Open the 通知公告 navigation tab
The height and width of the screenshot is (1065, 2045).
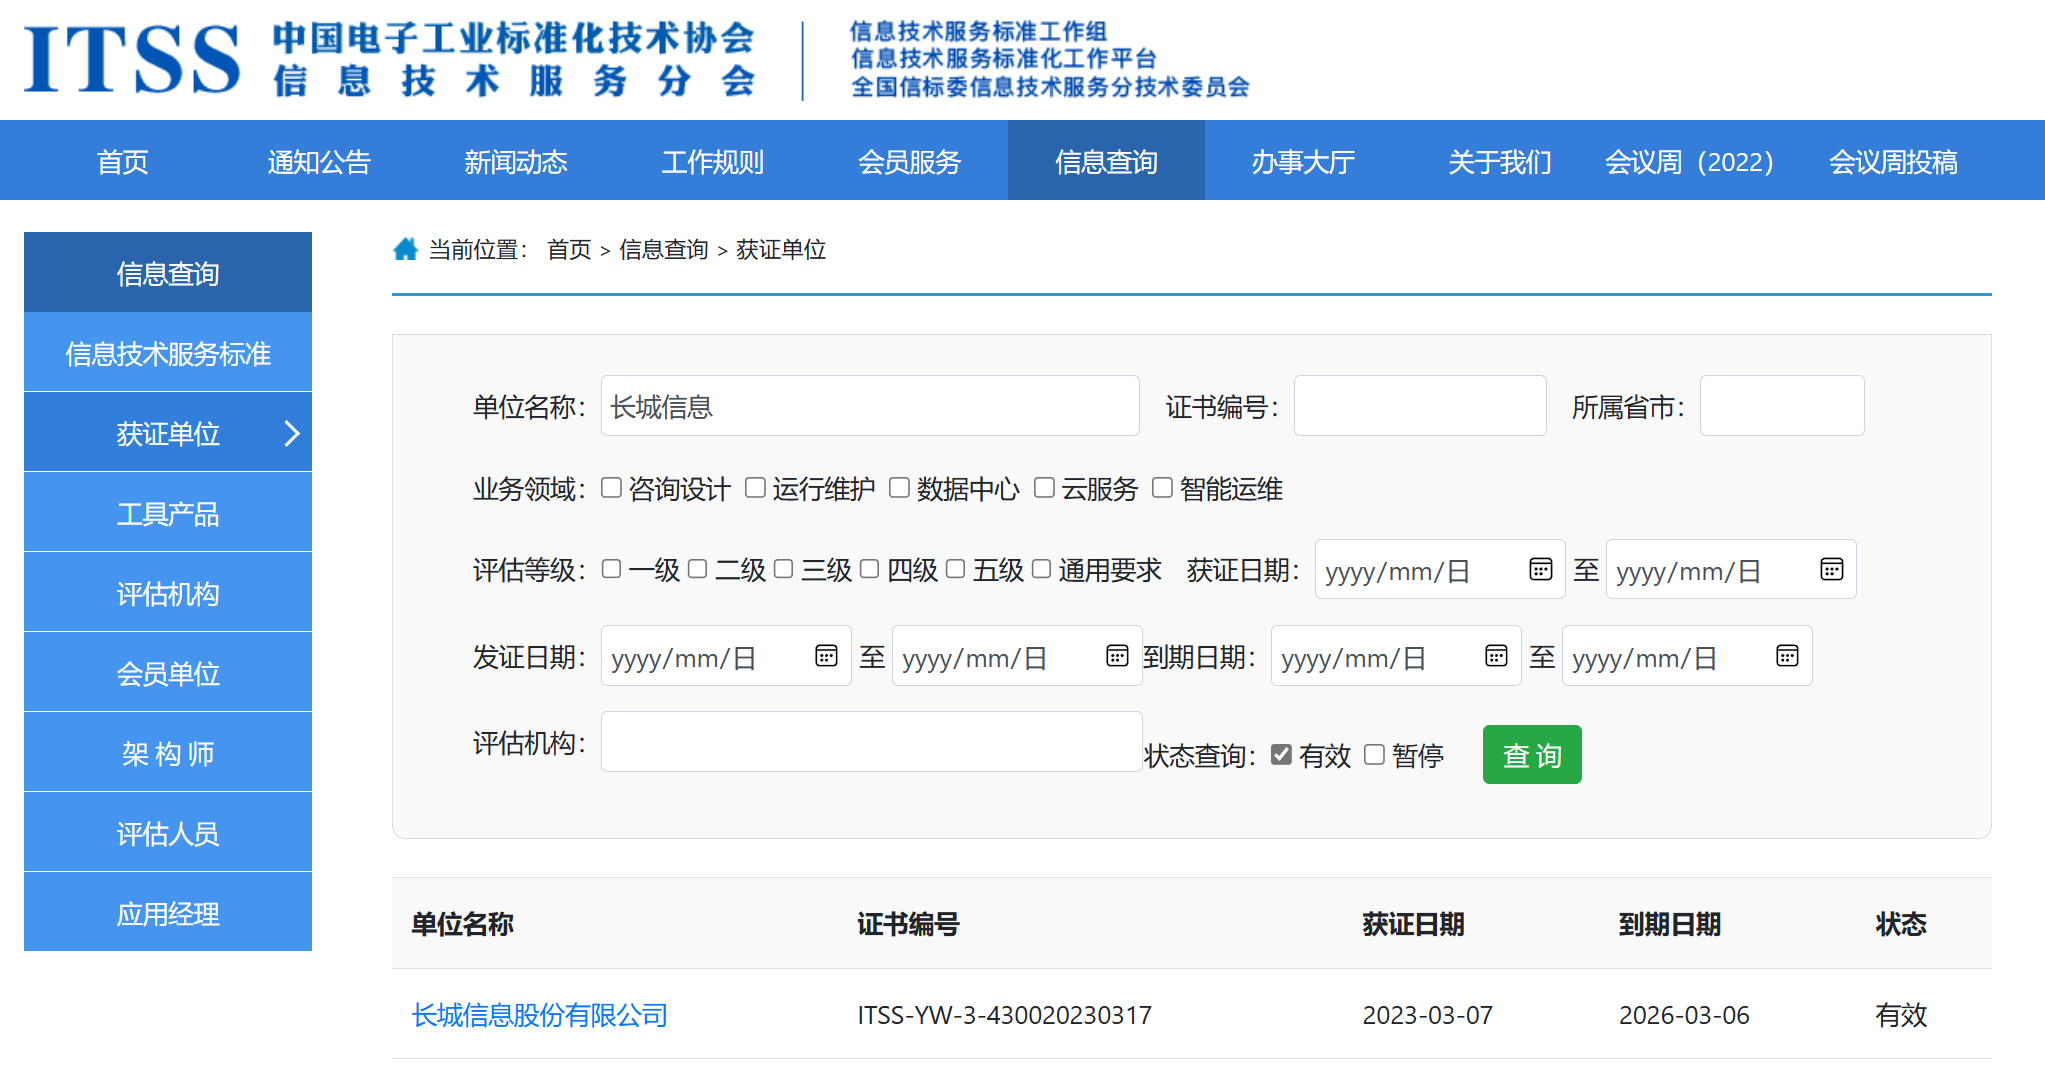point(319,161)
